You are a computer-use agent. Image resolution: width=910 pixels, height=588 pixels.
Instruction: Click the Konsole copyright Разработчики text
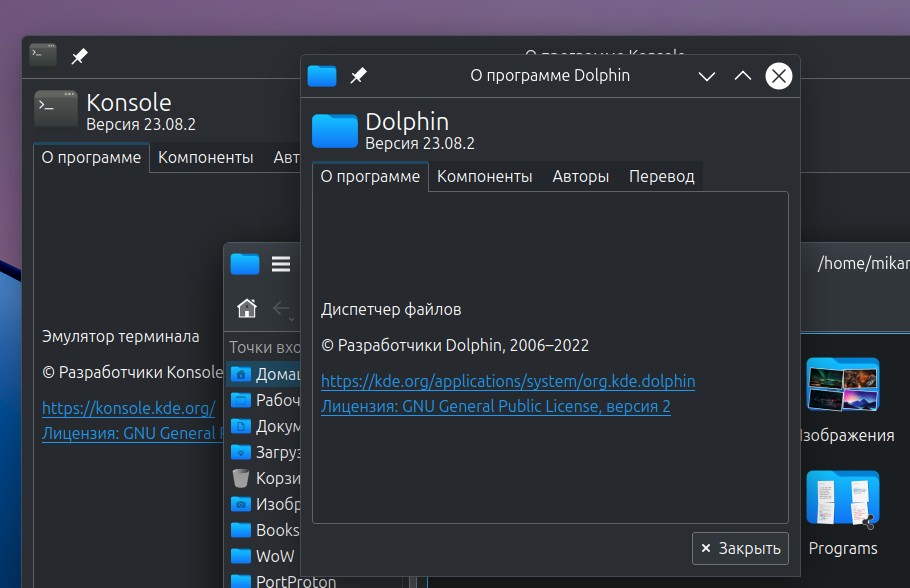[133, 372]
